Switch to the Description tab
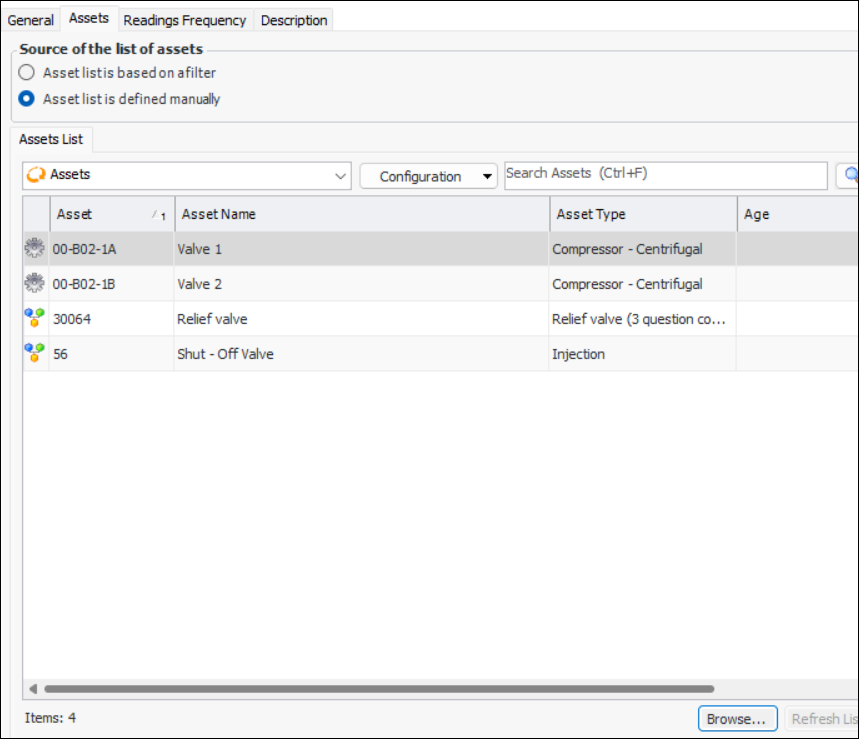Image resolution: width=859 pixels, height=739 pixels. click(294, 20)
